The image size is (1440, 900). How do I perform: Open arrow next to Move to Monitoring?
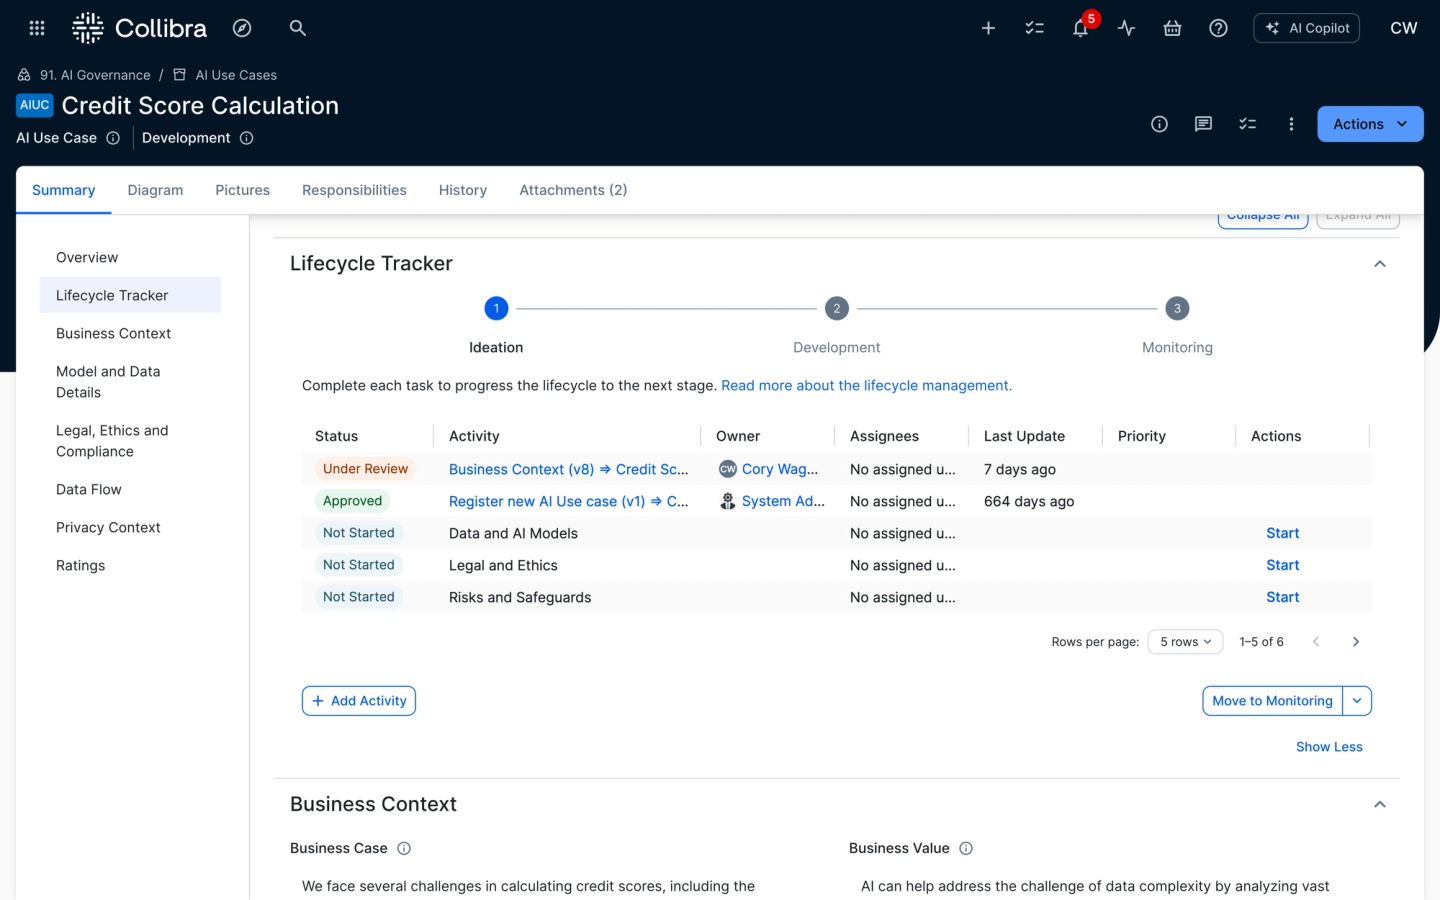tap(1357, 701)
